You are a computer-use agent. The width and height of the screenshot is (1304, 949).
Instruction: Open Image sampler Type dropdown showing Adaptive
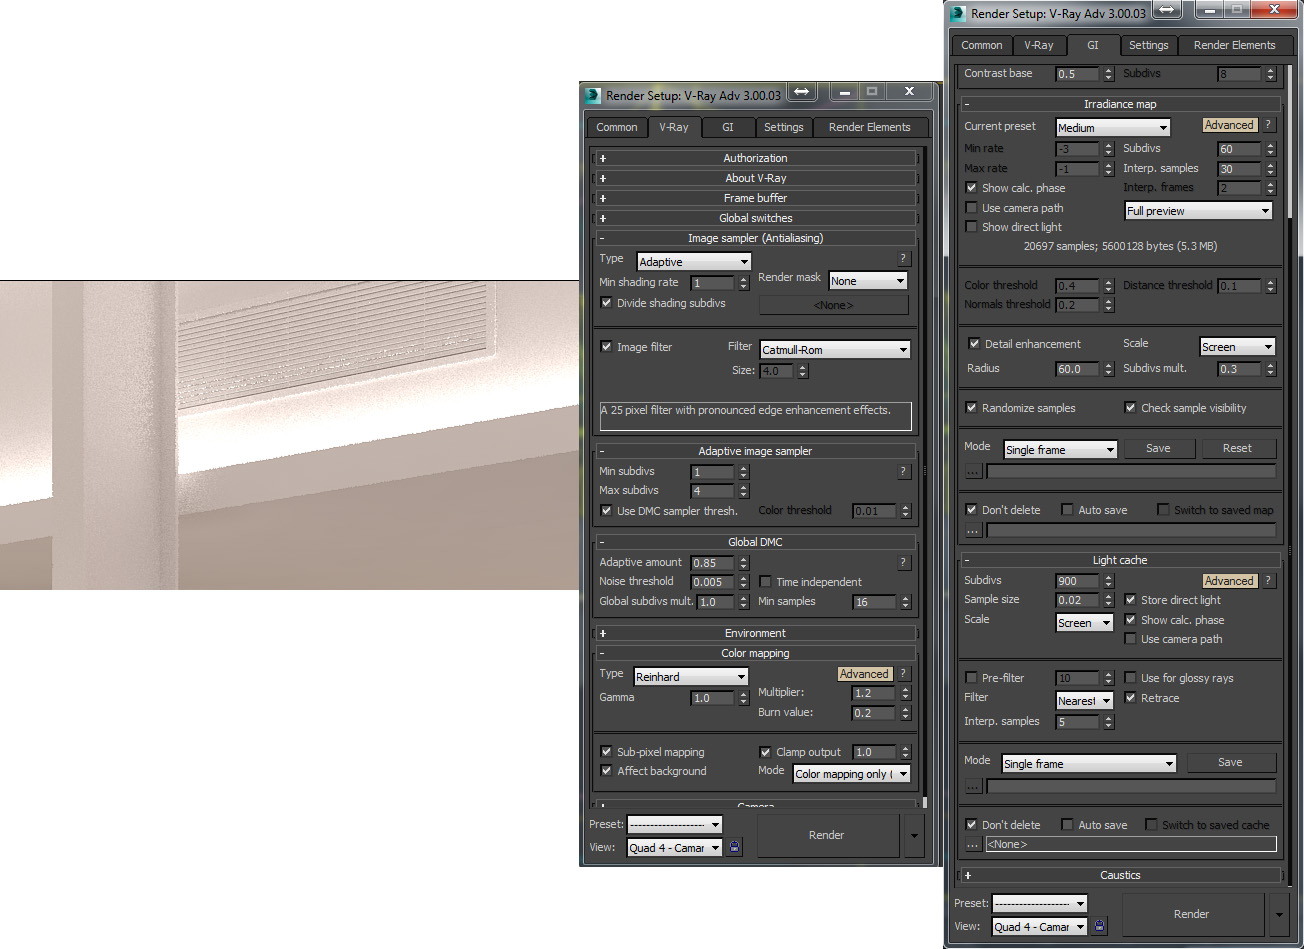coord(694,262)
